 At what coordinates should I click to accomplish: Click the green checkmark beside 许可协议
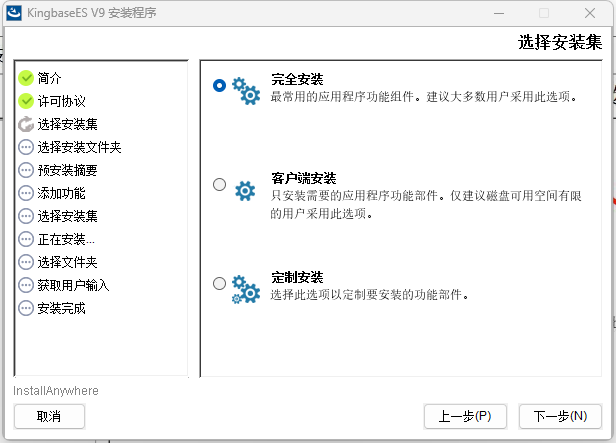click(x=26, y=101)
